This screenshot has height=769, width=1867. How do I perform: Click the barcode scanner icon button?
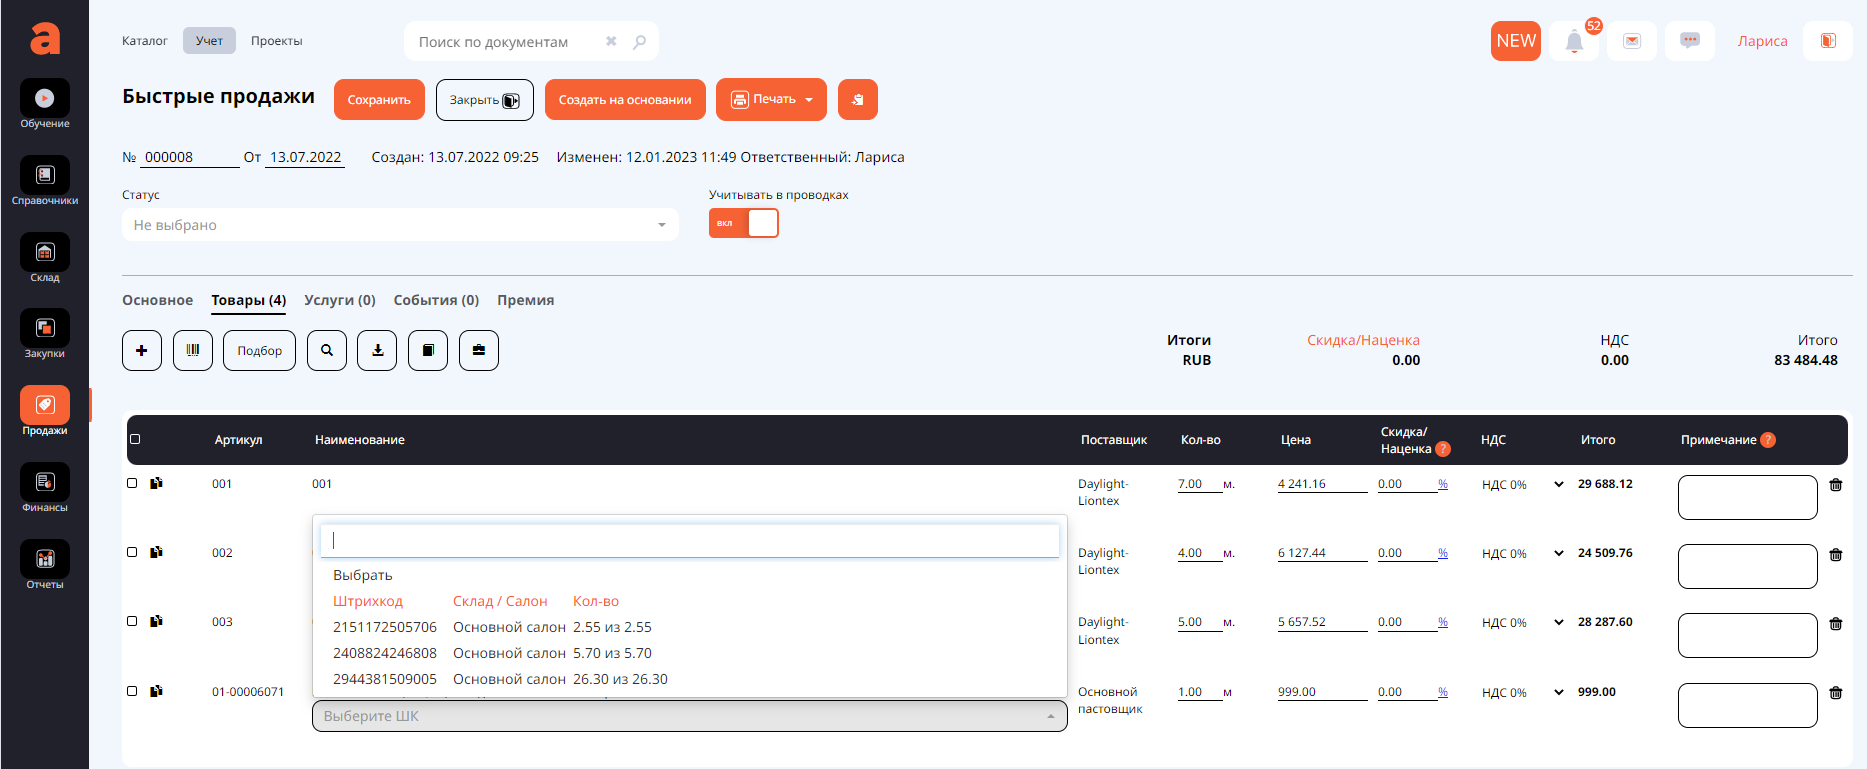pos(192,351)
